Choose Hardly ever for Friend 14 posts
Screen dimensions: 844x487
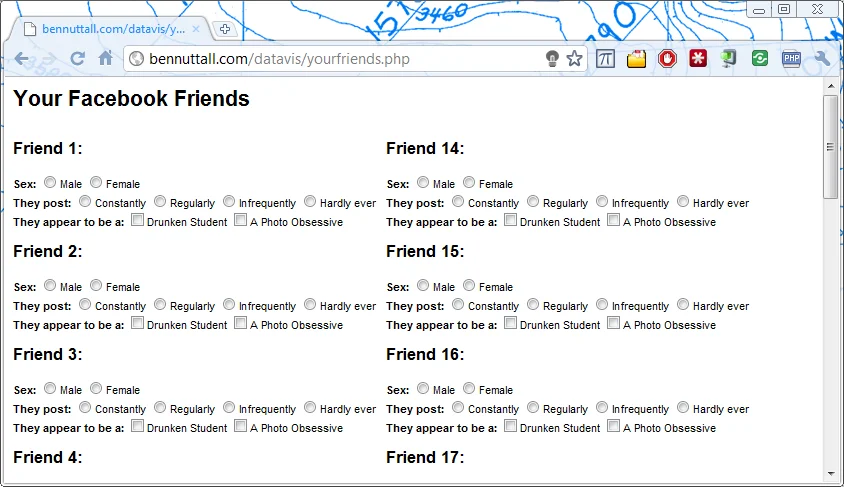[683, 201]
